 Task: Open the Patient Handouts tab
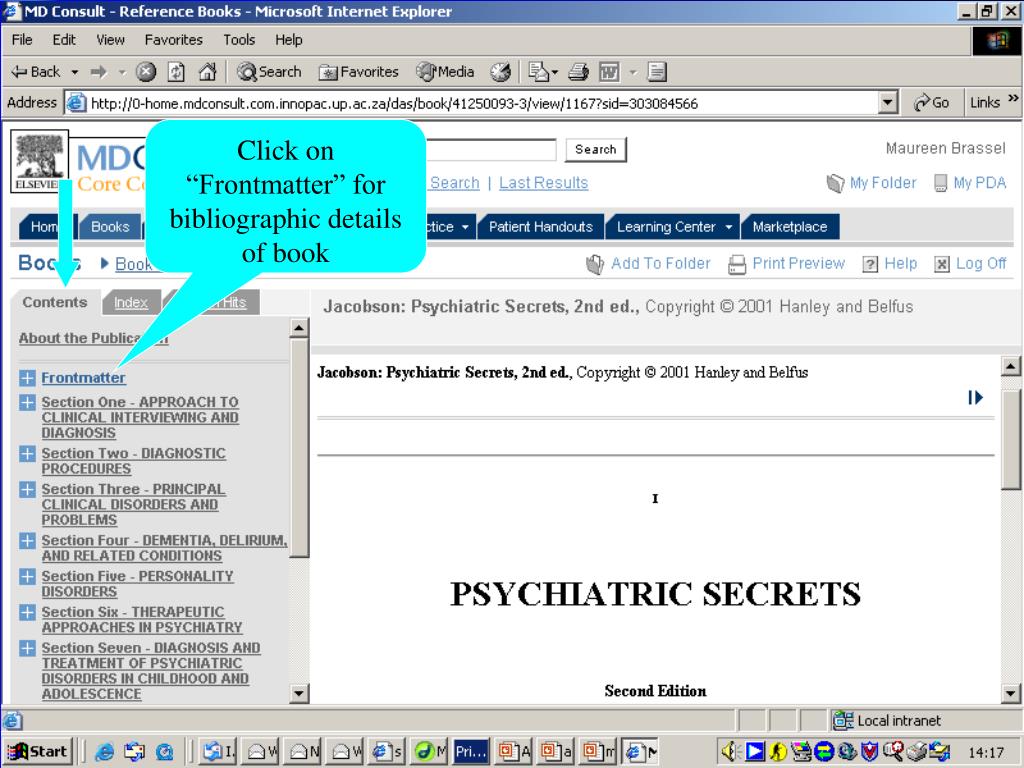coord(541,227)
